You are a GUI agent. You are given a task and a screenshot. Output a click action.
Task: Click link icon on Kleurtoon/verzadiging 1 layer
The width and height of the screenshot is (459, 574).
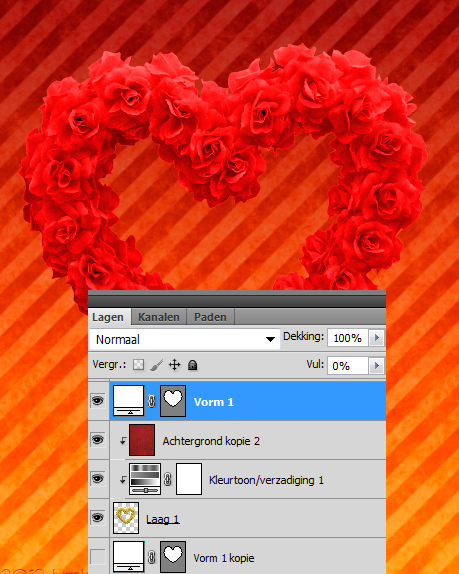[168, 479]
